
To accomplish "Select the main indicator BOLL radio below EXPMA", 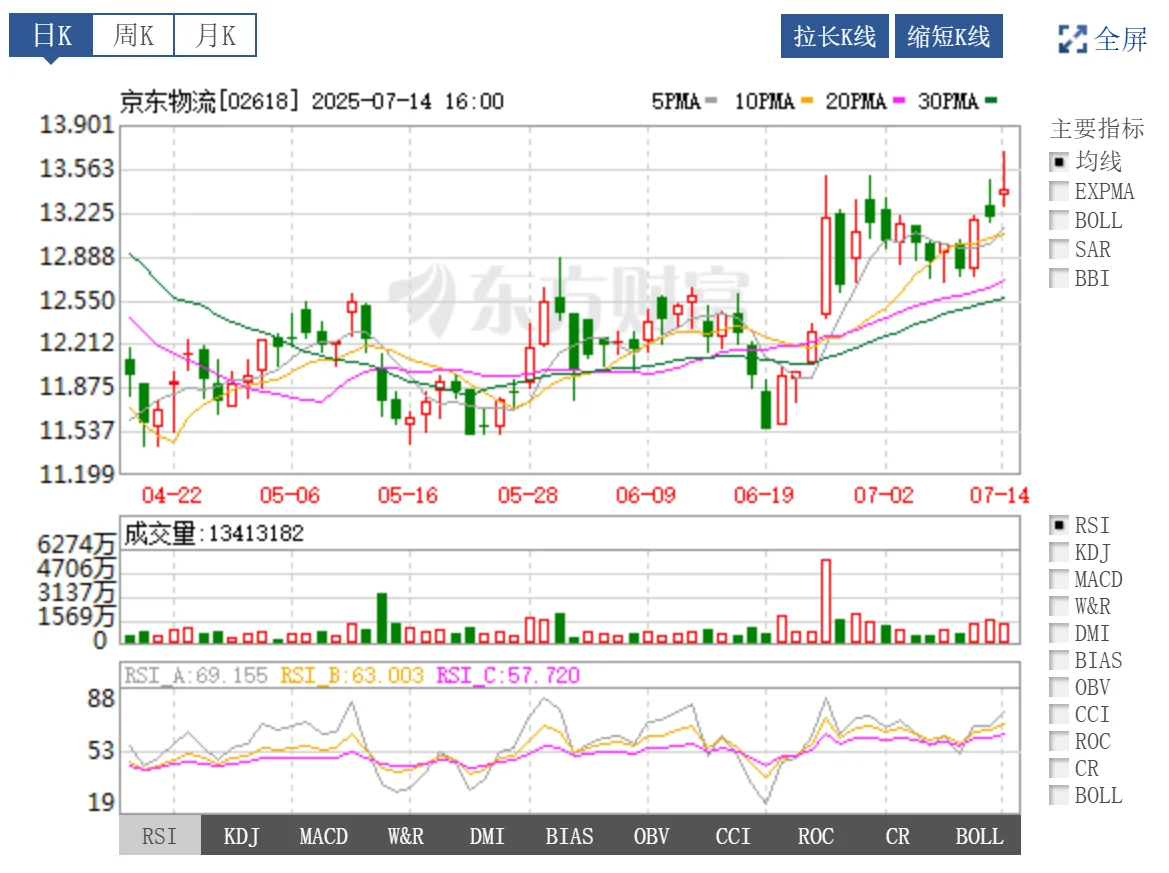I will 1059,220.
